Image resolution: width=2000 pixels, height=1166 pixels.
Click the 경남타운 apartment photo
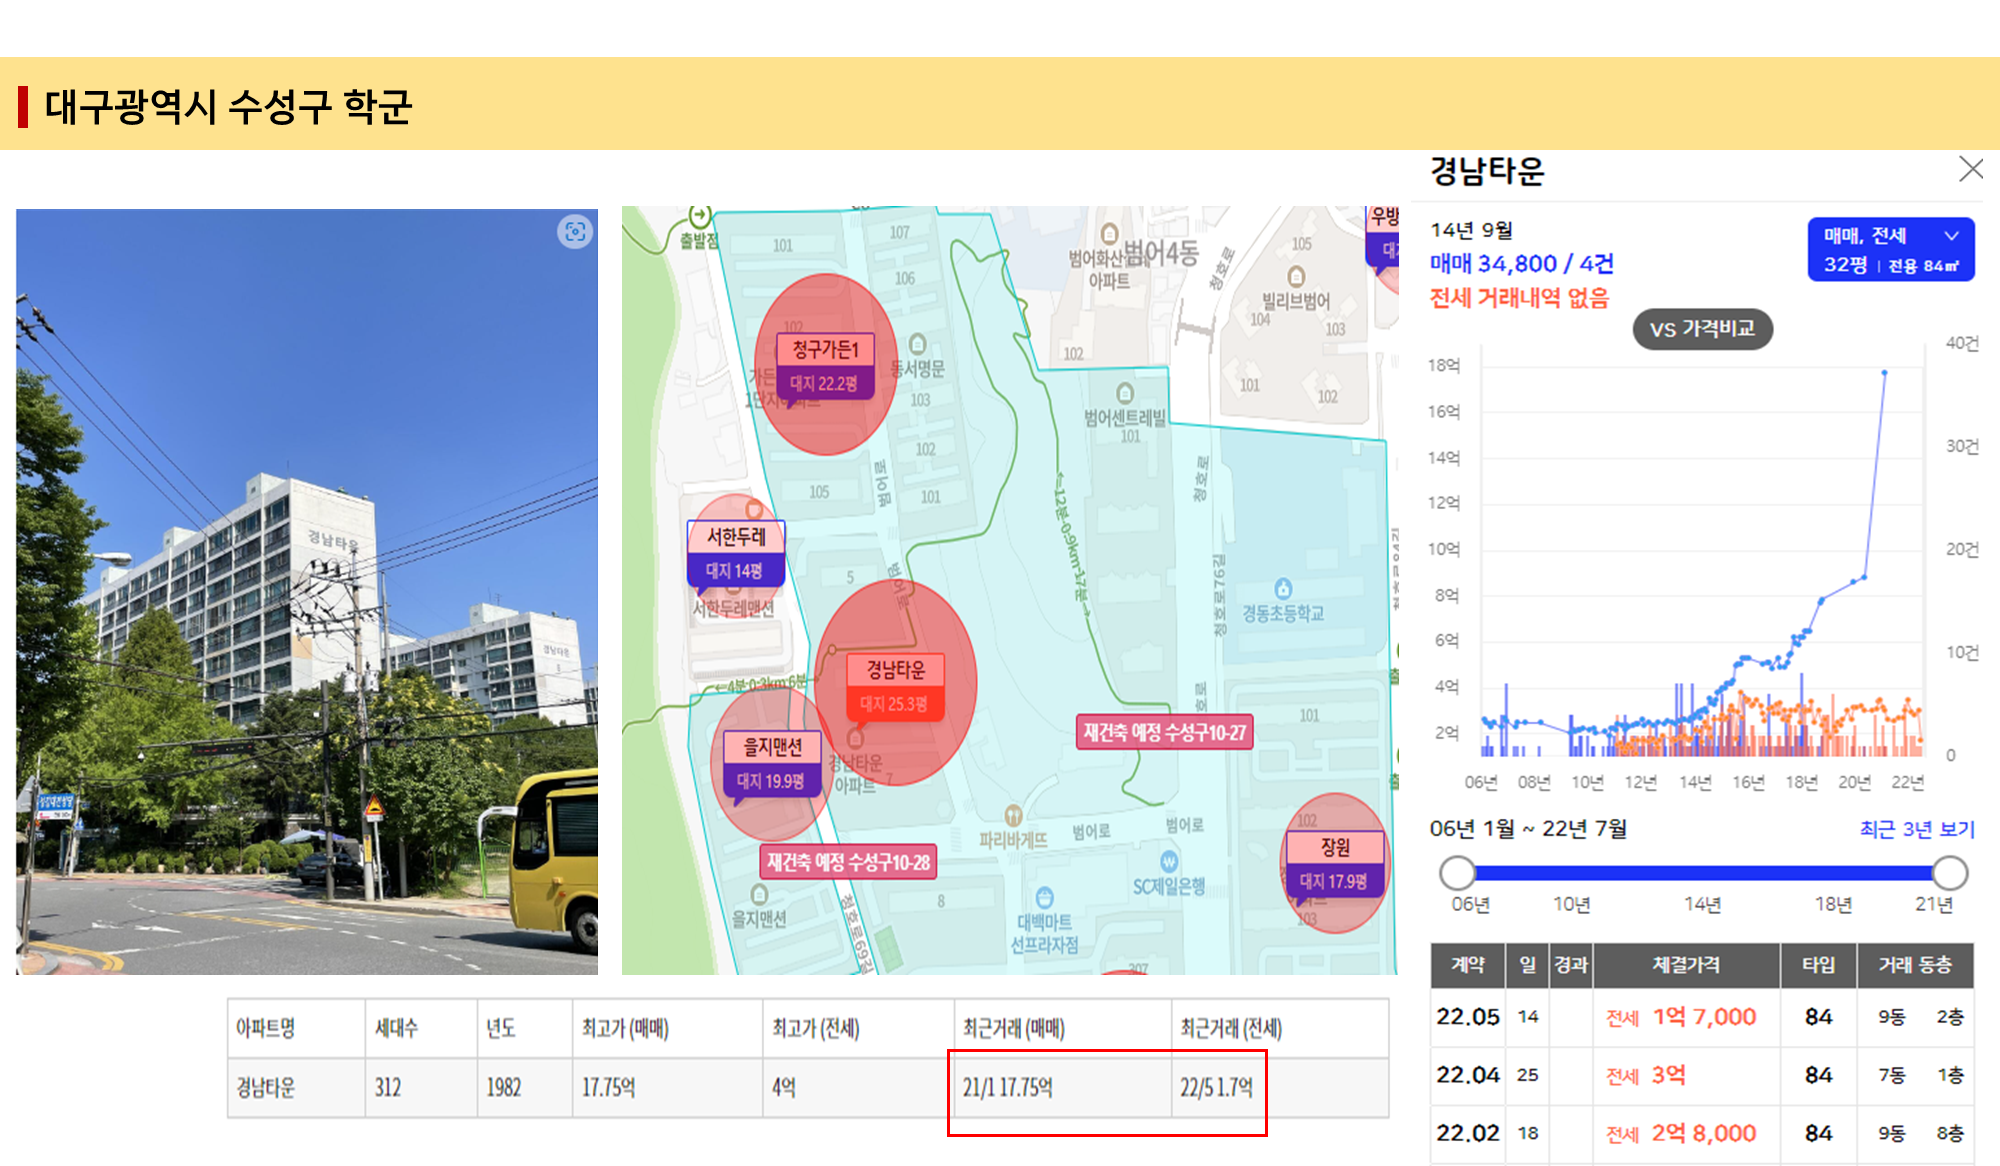pos(307,591)
